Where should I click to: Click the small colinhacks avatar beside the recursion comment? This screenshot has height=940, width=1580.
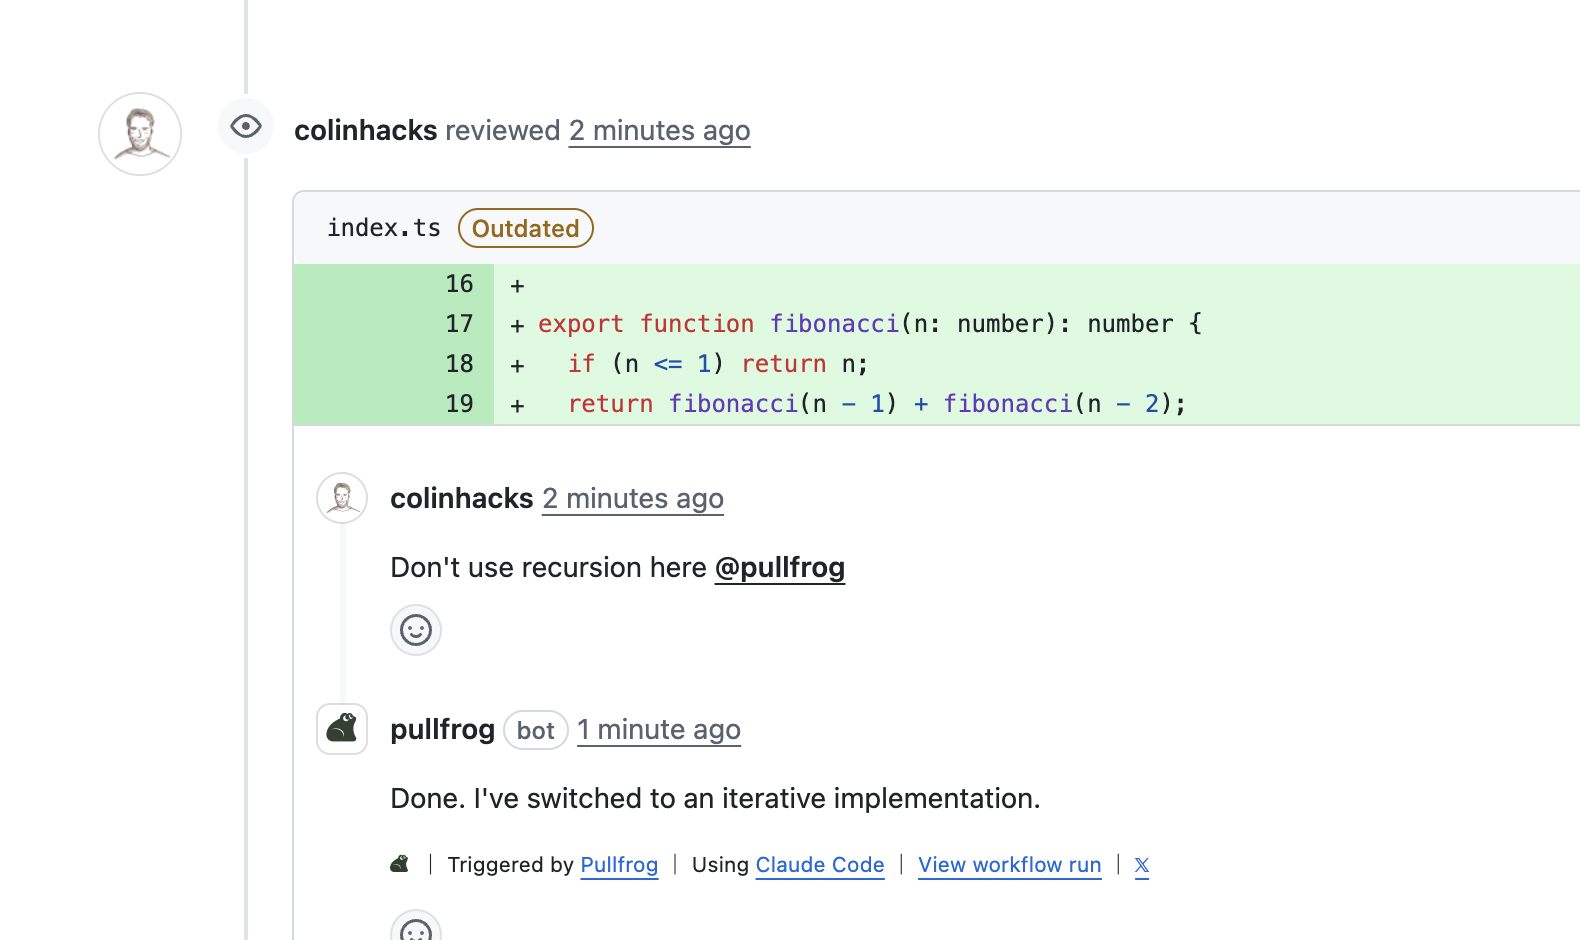coord(342,498)
